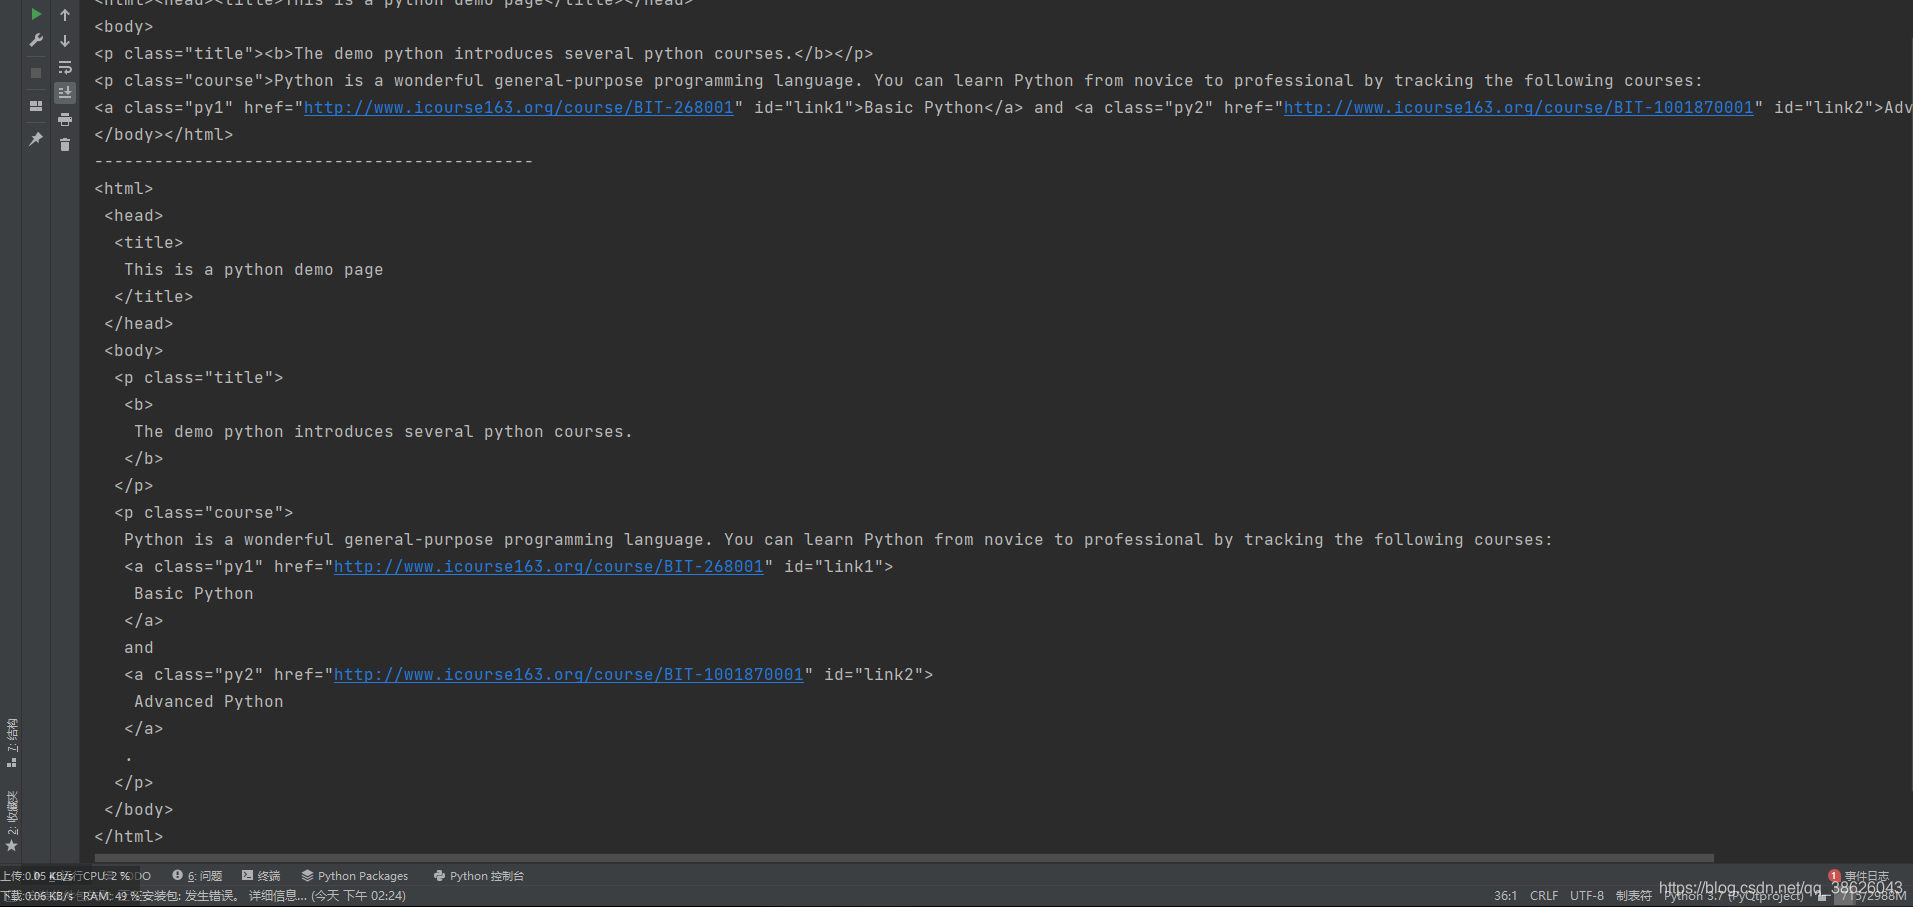This screenshot has width=1913, height=907.
Task: Open the prettified link1 href BIT-268001
Action: (549, 567)
